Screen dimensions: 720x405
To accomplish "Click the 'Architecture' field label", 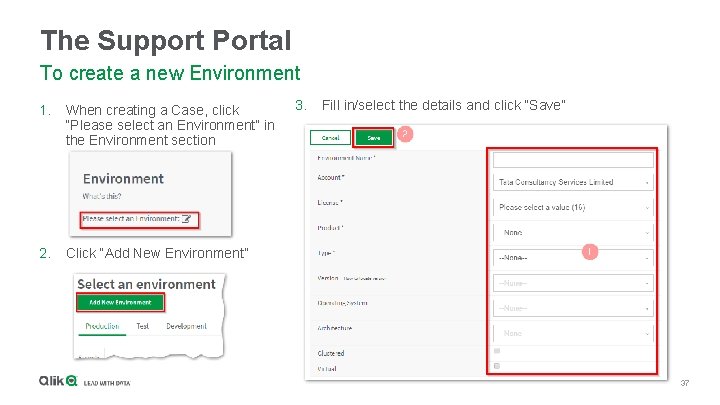I will pyautogui.click(x=334, y=328).
